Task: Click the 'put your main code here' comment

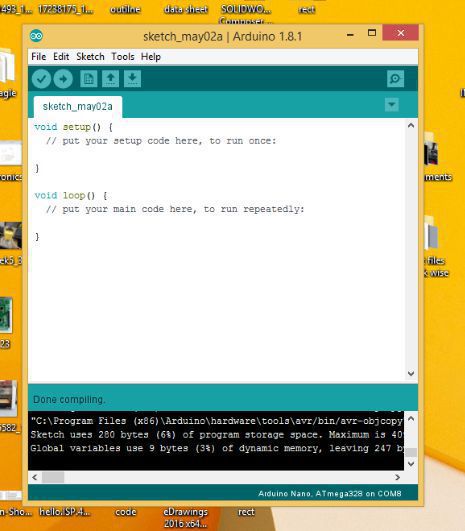Action: (x=175, y=209)
